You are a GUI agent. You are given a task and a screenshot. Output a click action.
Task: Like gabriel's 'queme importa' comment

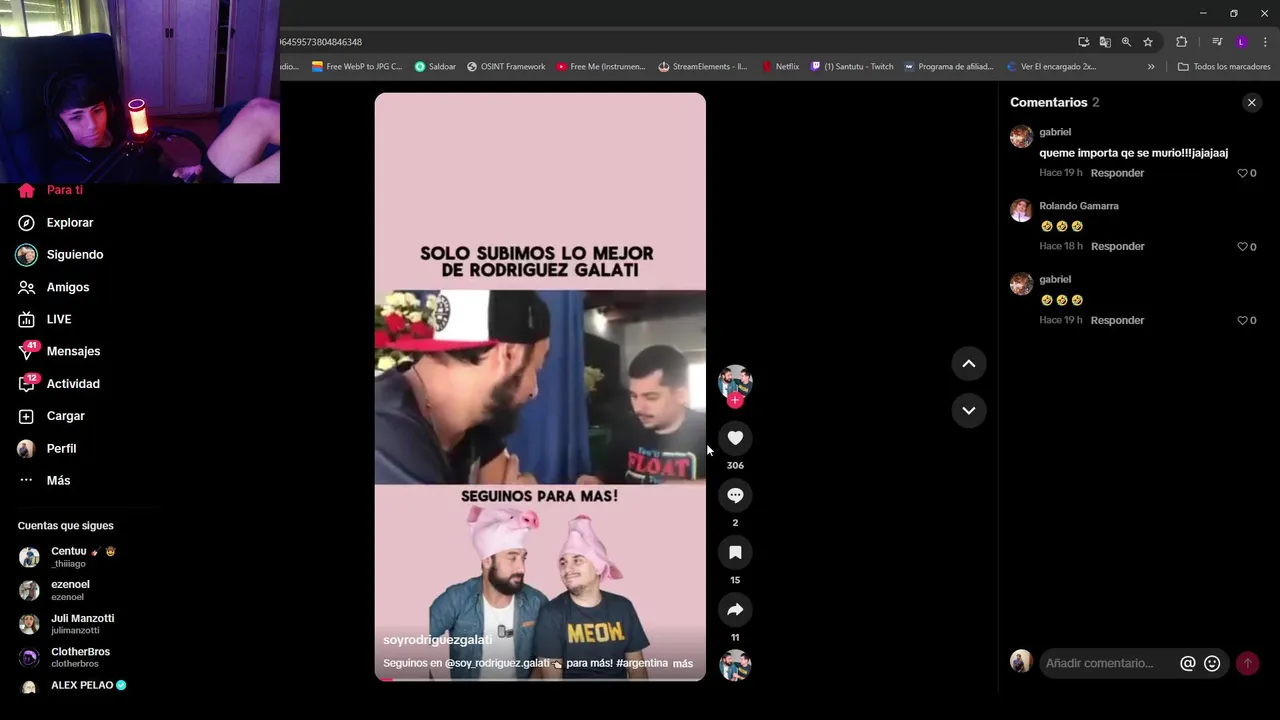pyautogui.click(x=1243, y=173)
